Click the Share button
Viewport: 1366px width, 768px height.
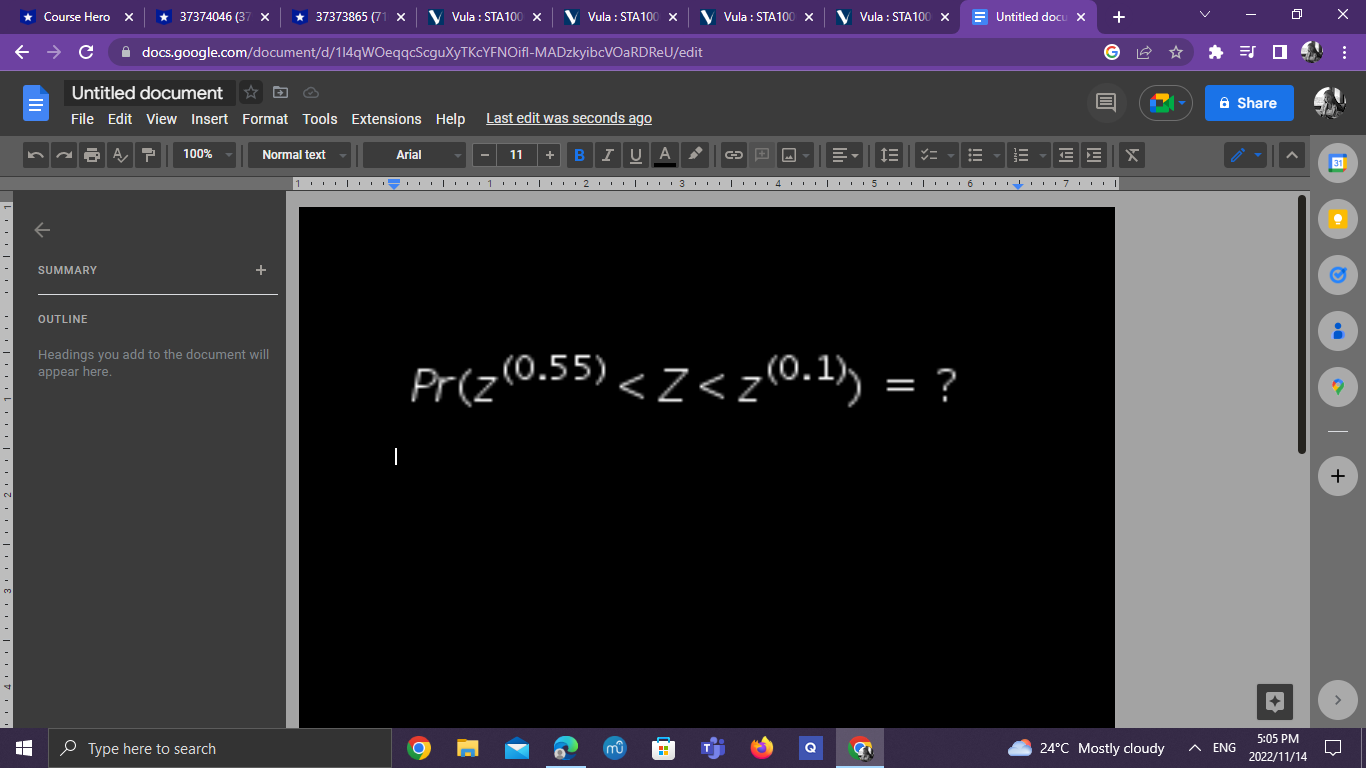point(1249,102)
